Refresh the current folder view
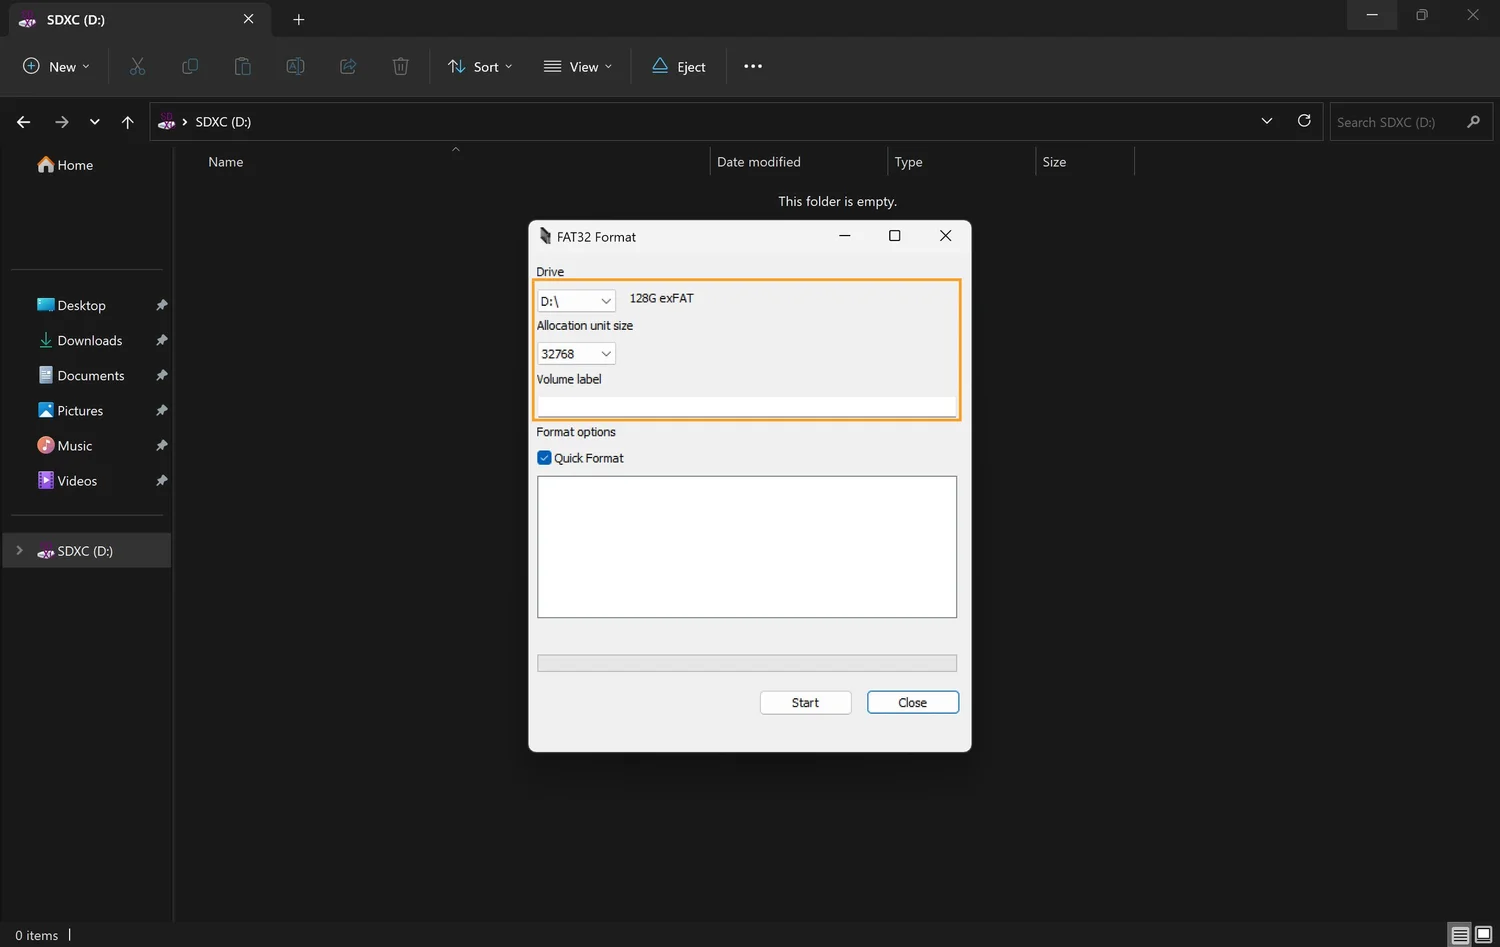The width and height of the screenshot is (1500, 947). [1304, 120]
